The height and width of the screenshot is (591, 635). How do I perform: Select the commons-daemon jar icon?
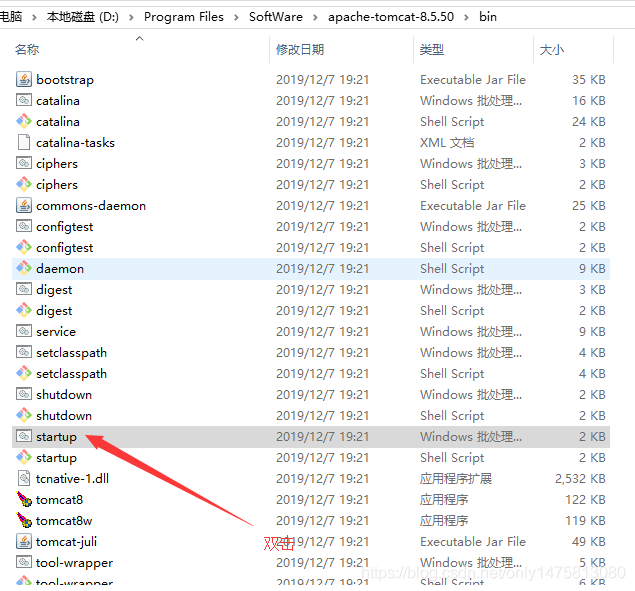click(24, 205)
